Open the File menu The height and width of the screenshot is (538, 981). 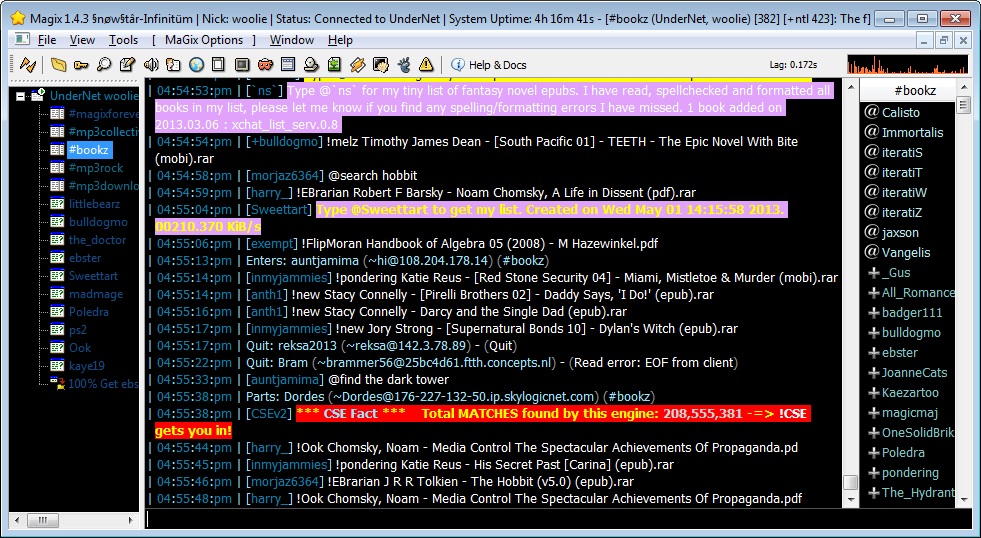tap(46, 40)
